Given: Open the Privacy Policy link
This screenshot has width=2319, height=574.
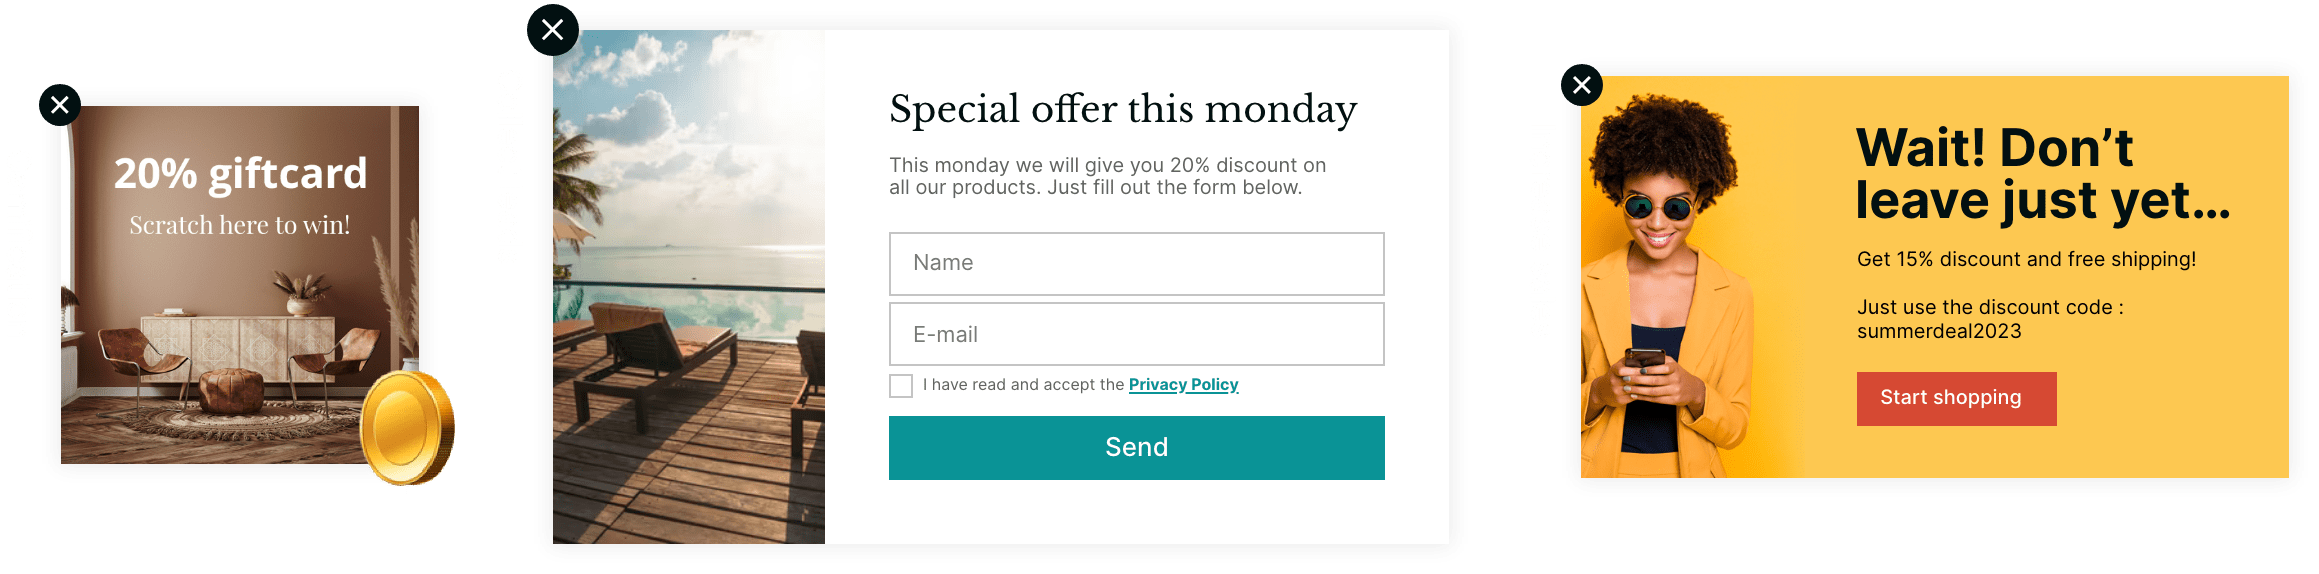Looking at the screenshot, I should tap(1183, 385).
